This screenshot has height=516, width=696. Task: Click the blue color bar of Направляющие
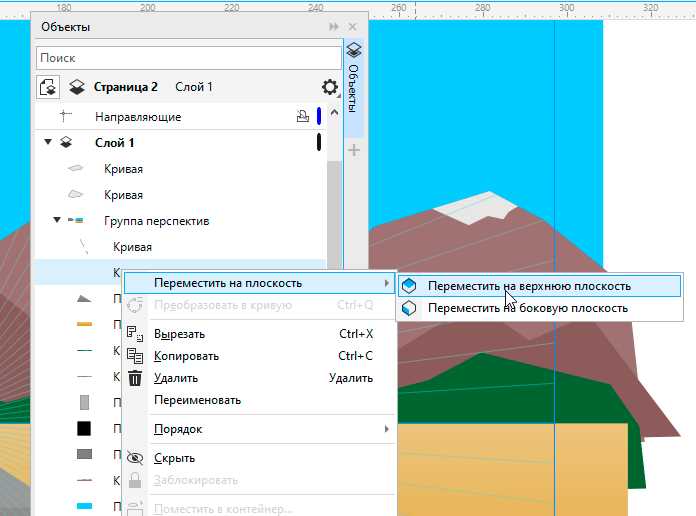(x=319, y=116)
